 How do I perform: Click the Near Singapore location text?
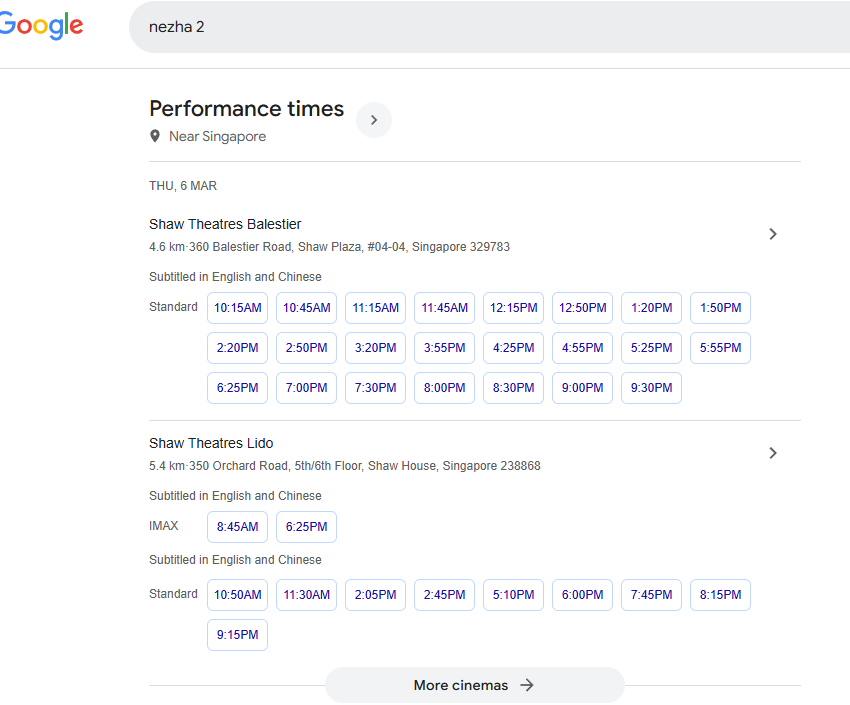tap(217, 136)
